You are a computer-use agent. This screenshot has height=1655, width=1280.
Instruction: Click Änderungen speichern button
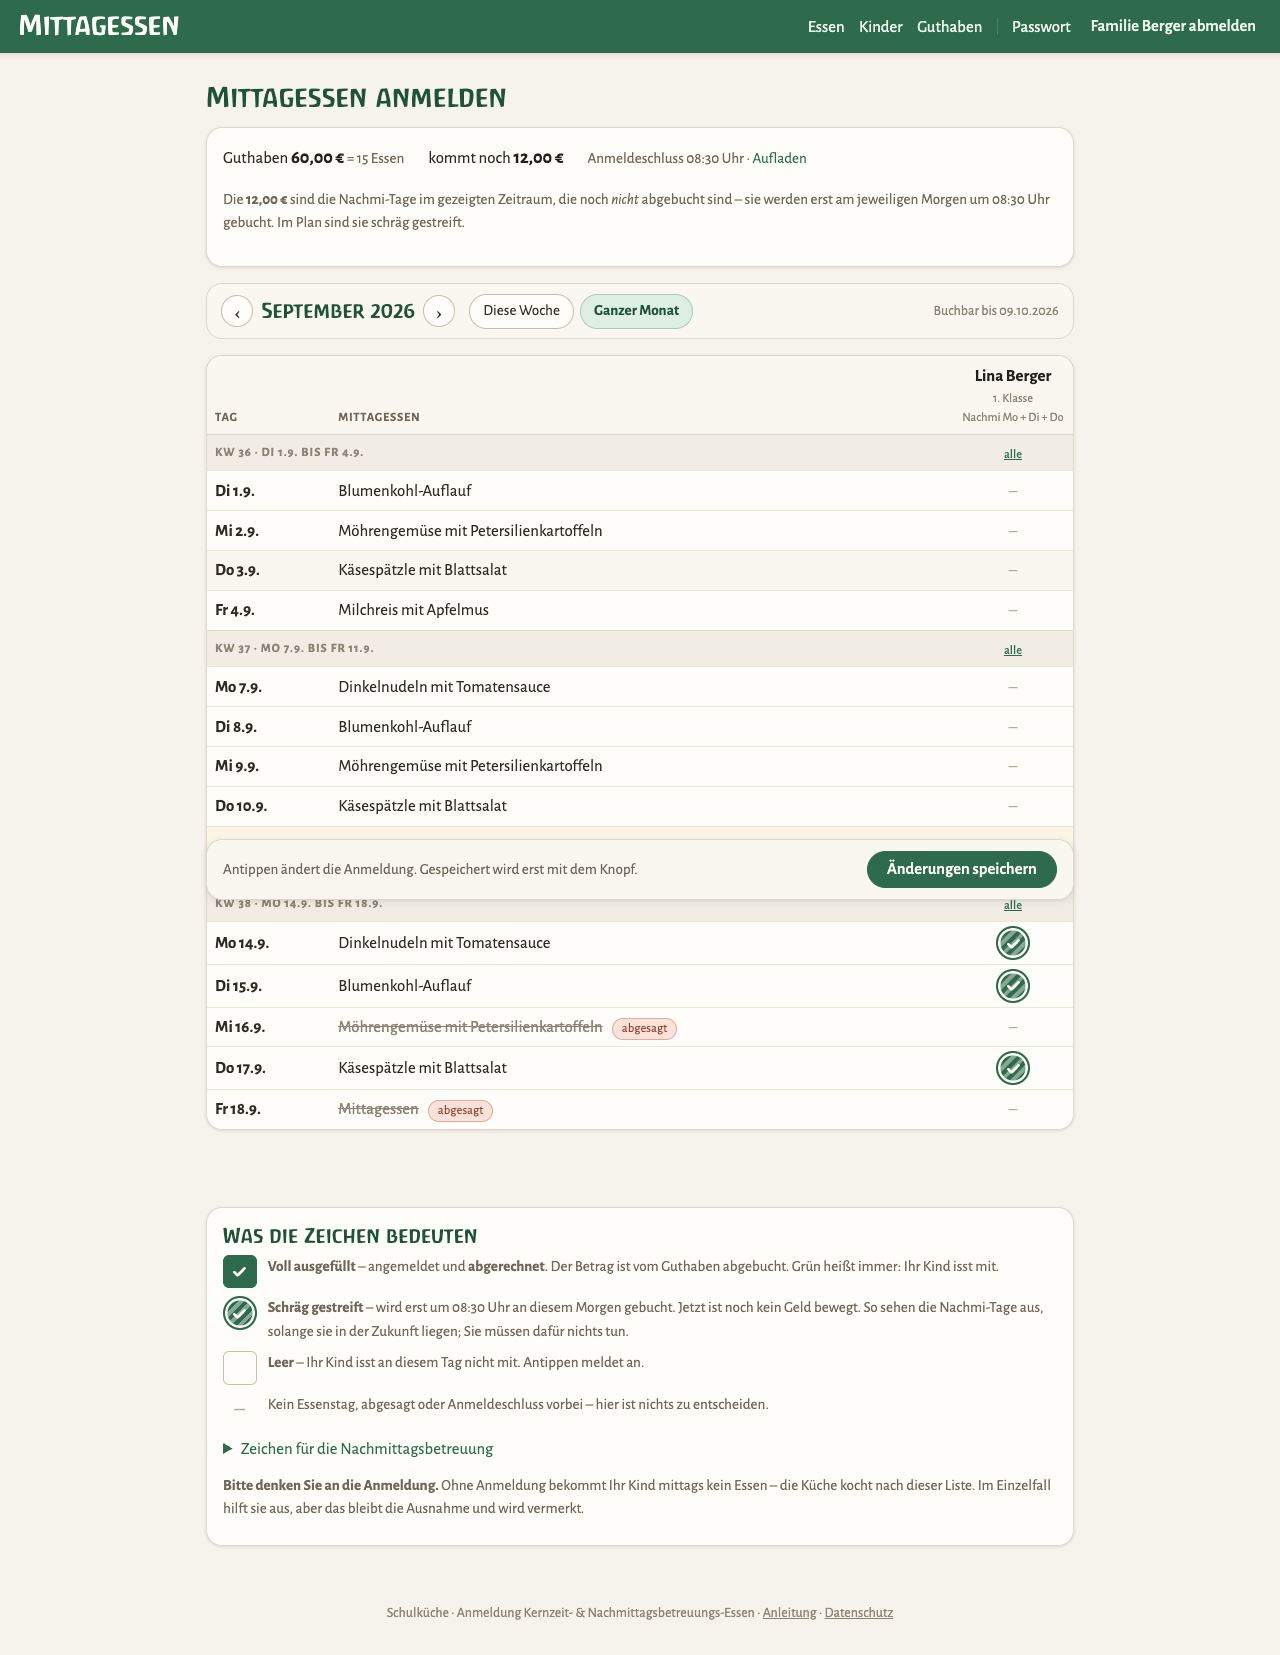click(962, 869)
